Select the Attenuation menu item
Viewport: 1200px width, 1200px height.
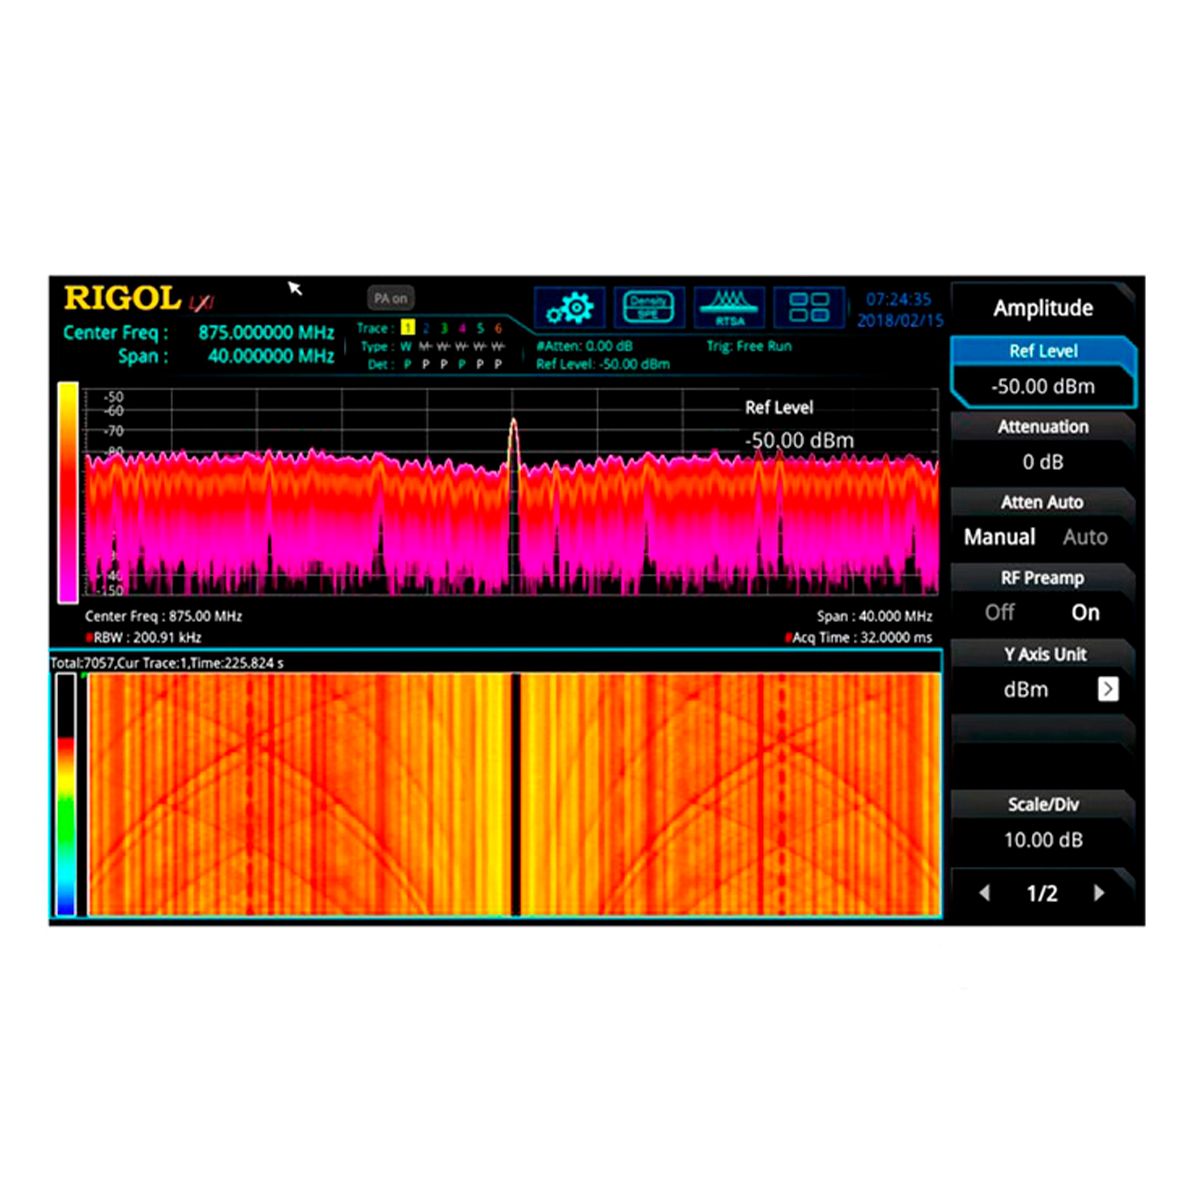pyautogui.click(x=1043, y=446)
